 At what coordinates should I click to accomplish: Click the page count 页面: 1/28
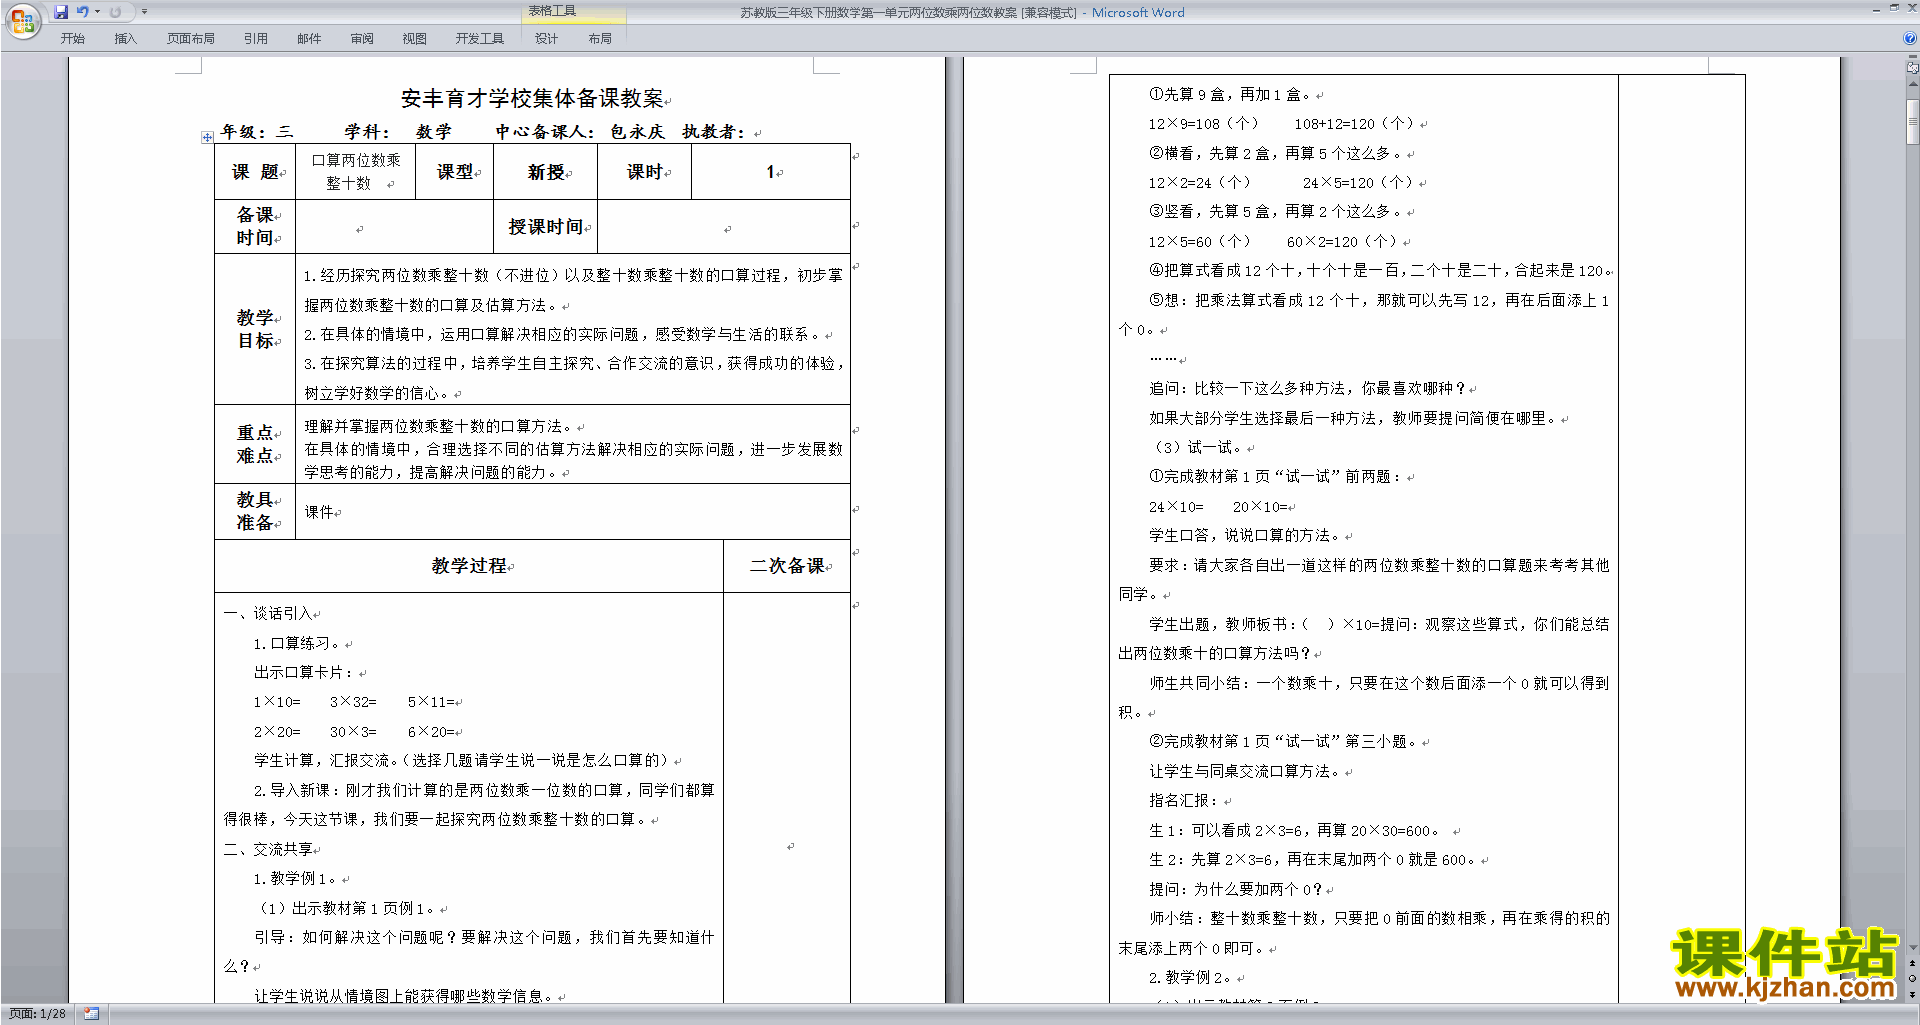point(37,1014)
